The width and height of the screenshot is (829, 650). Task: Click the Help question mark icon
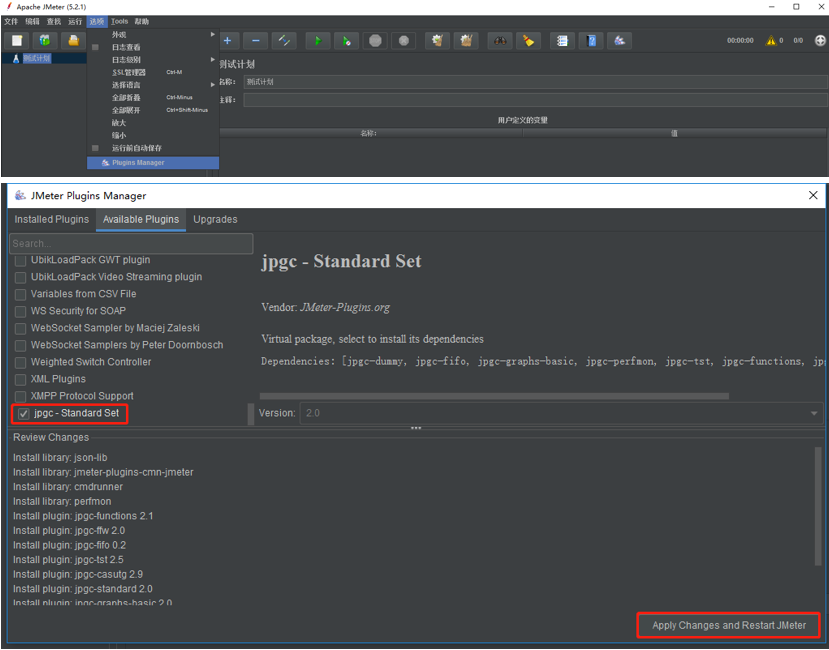591,41
